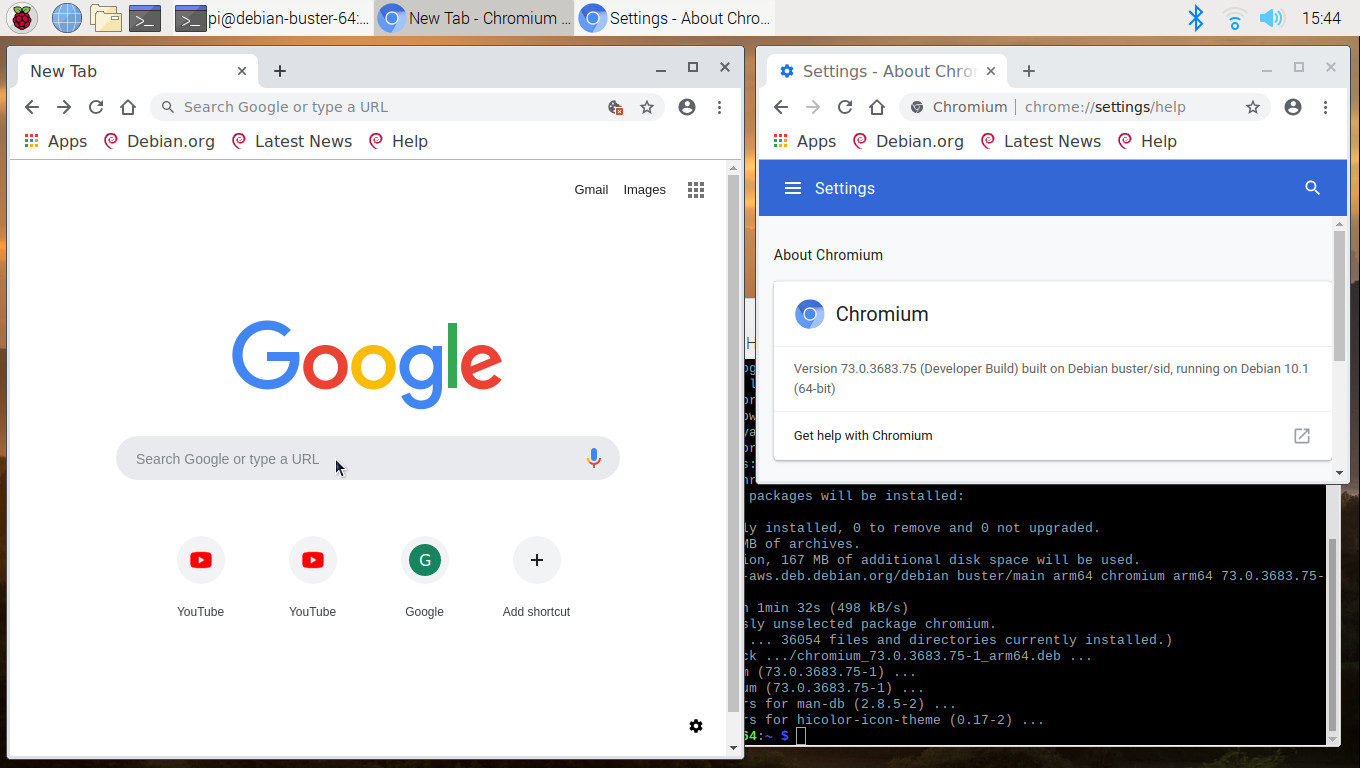Open a new tab in Settings window

[1029, 71]
